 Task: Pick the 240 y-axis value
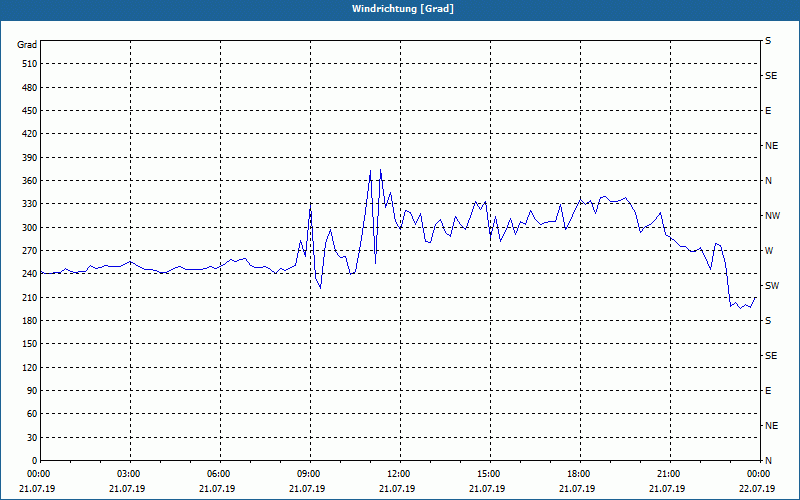pos(30,274)
